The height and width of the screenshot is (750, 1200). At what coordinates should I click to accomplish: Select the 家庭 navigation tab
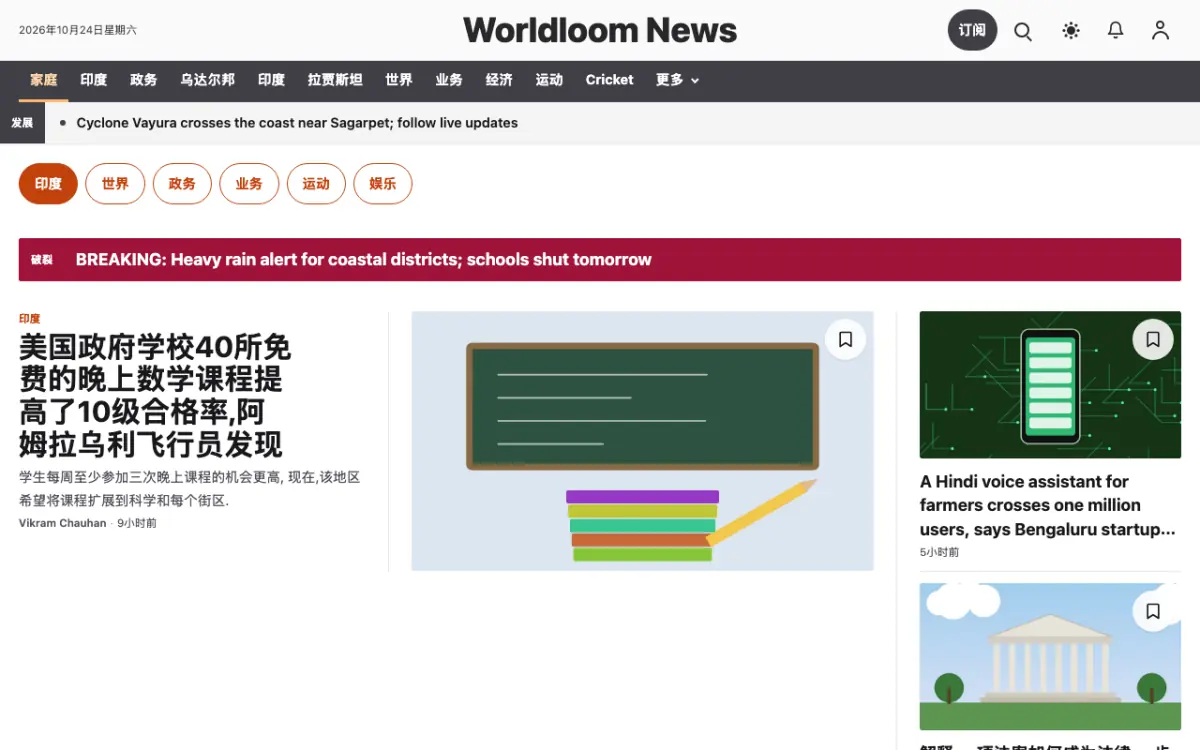pos(44,80)
